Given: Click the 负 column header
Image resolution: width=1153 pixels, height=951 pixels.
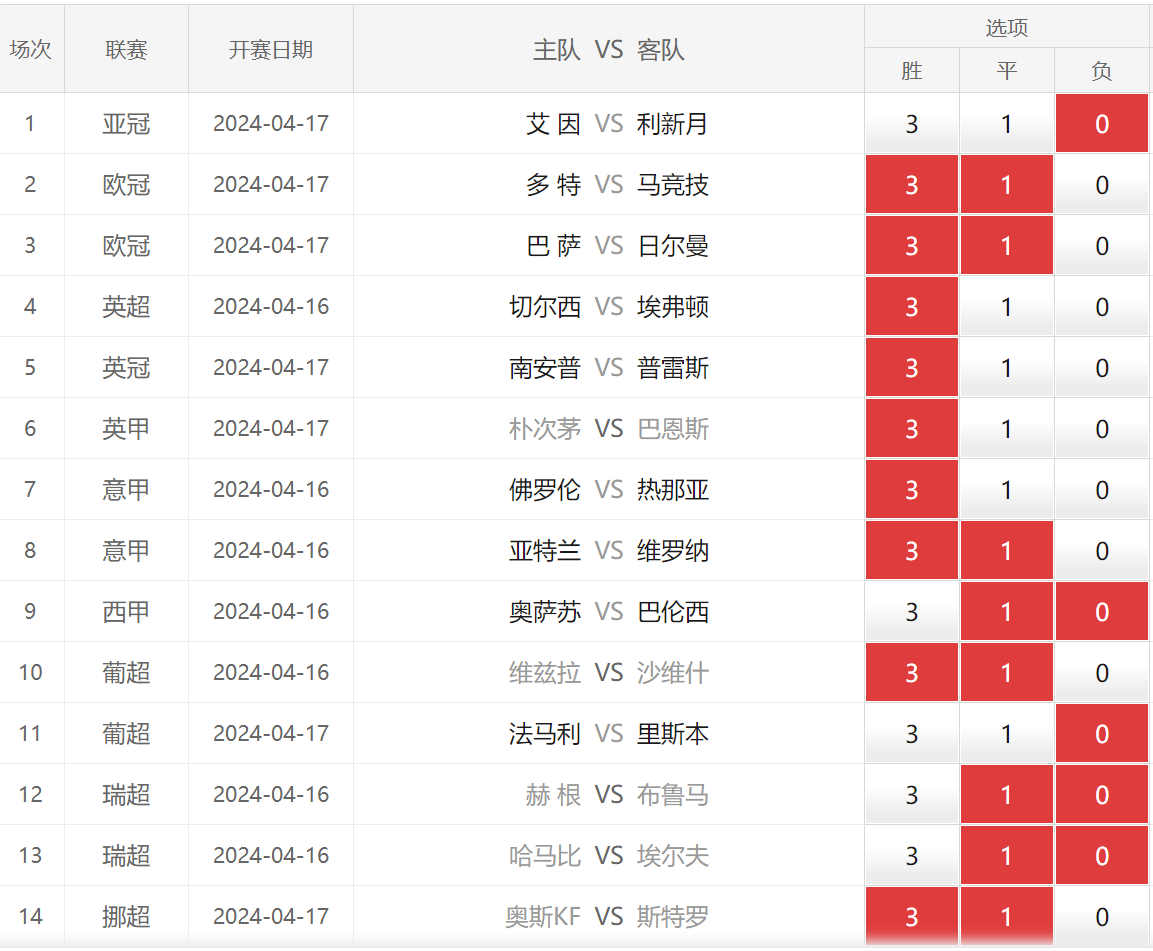Looking at the screenshot, I should point(1102,71).
